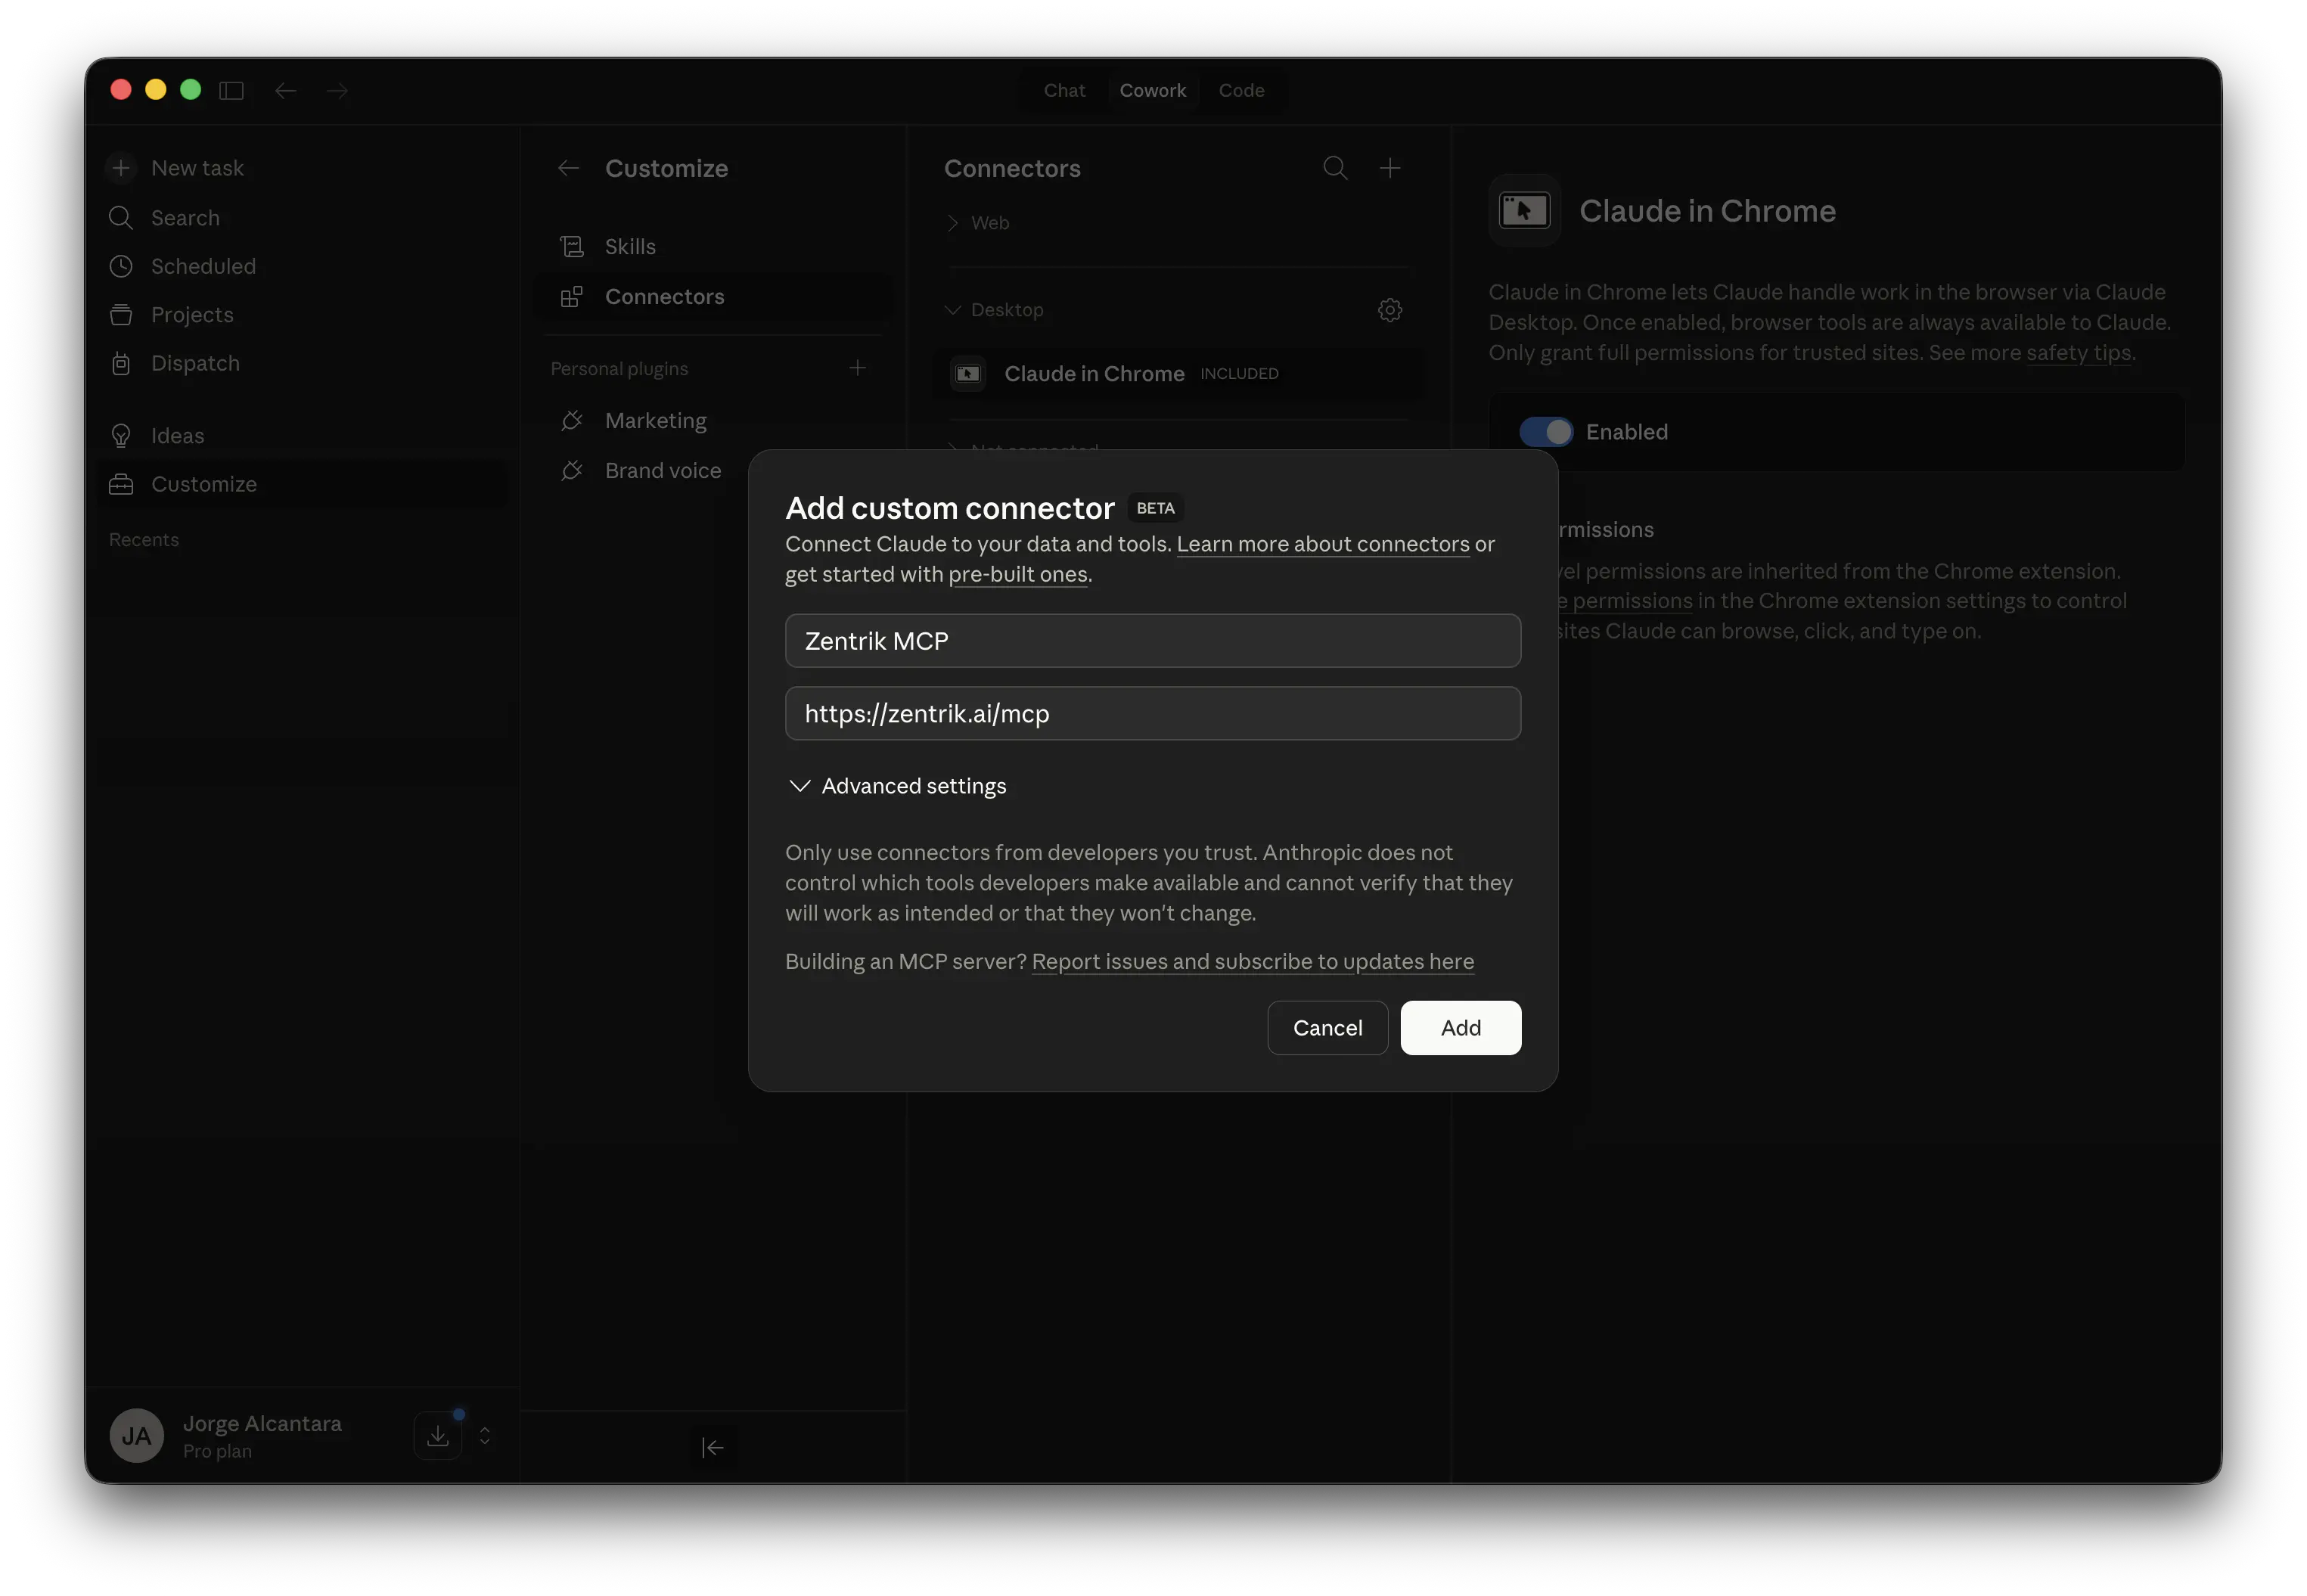Disable the Enabled toggle for Claude in Chrome
This screenshot has width=2307, height=1596.
click(1545, 431)
